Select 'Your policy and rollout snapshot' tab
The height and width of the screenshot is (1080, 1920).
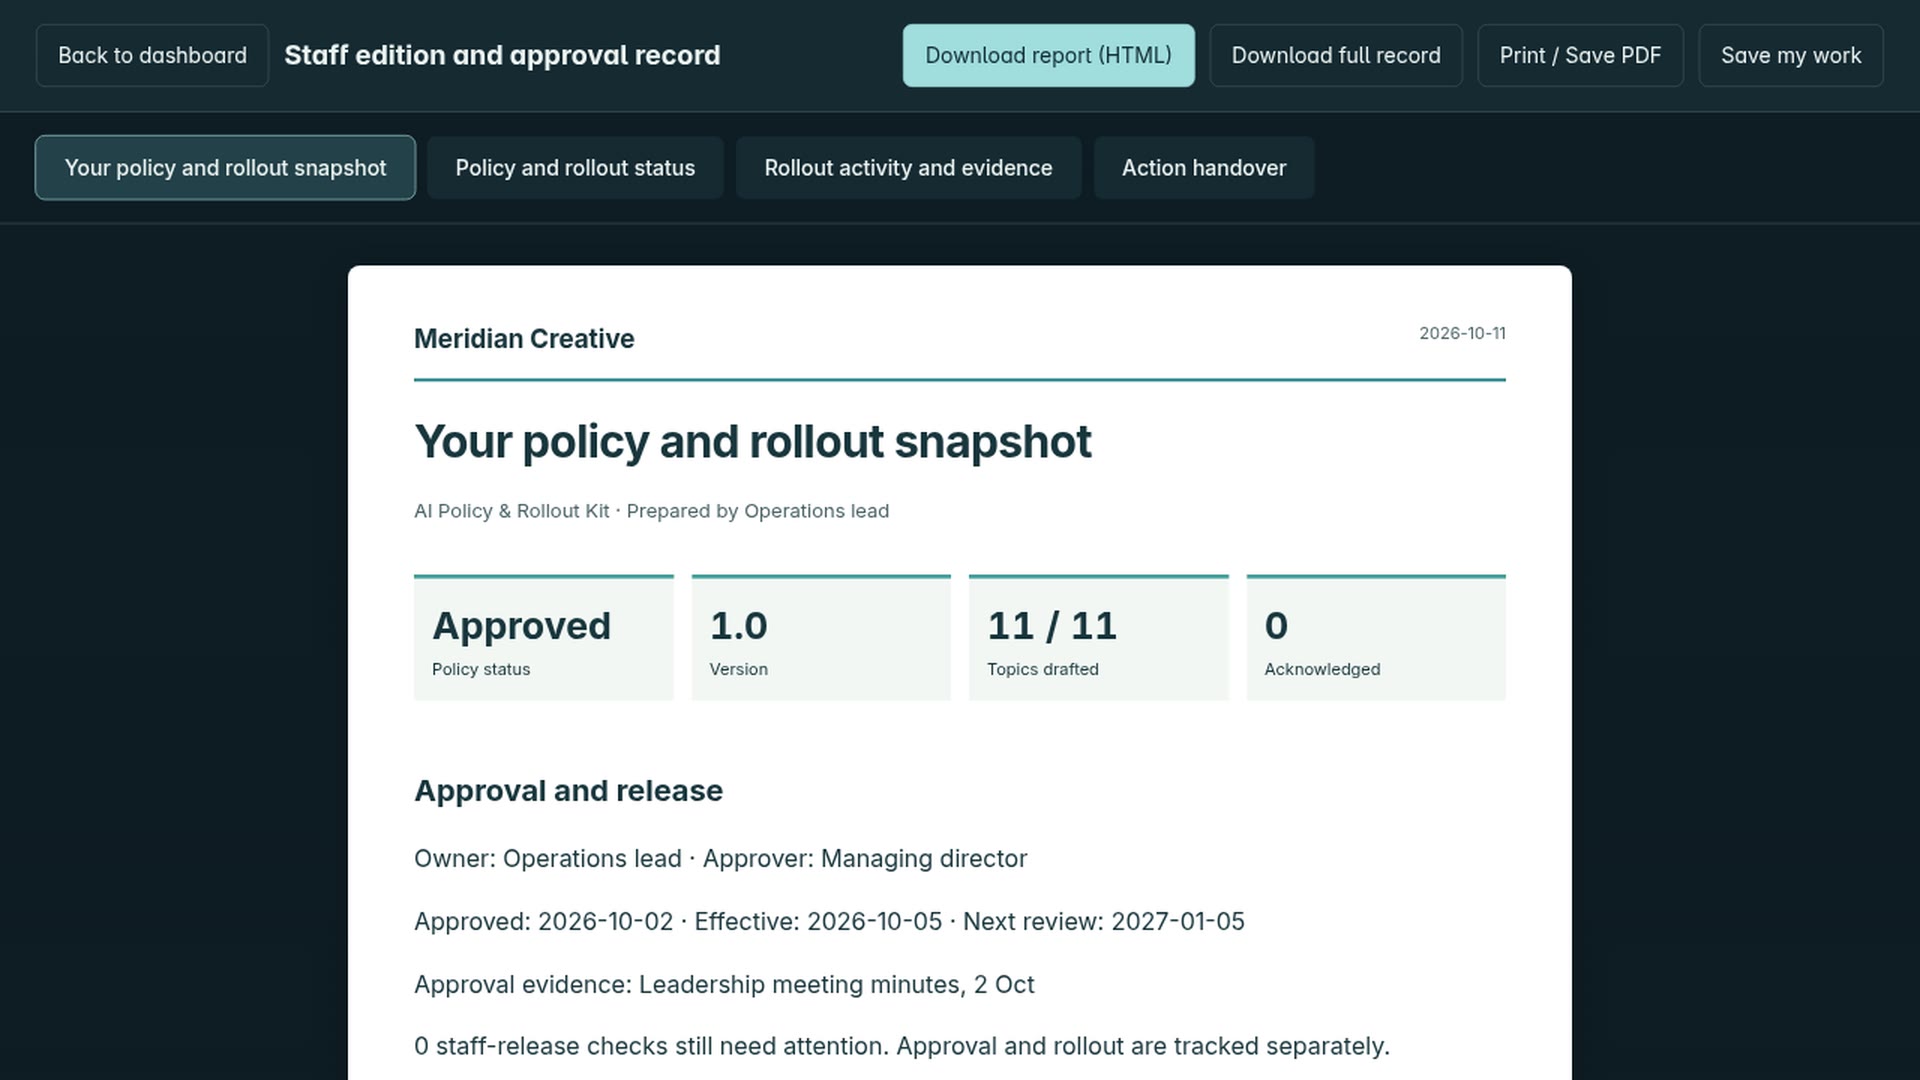(x=225, y=168)
